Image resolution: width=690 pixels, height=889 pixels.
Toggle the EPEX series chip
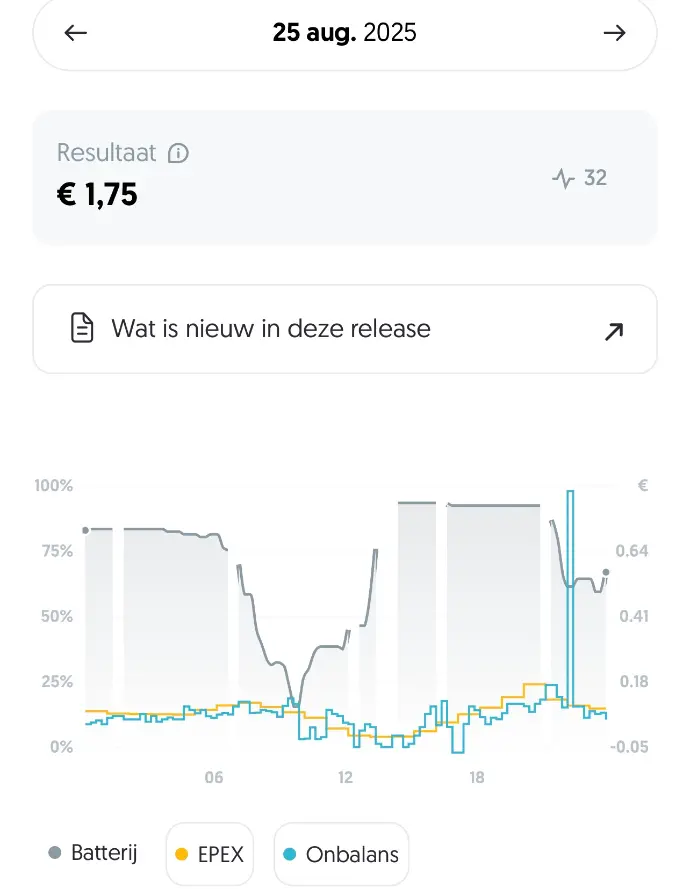pyautogui.click(x=209, y=855)
